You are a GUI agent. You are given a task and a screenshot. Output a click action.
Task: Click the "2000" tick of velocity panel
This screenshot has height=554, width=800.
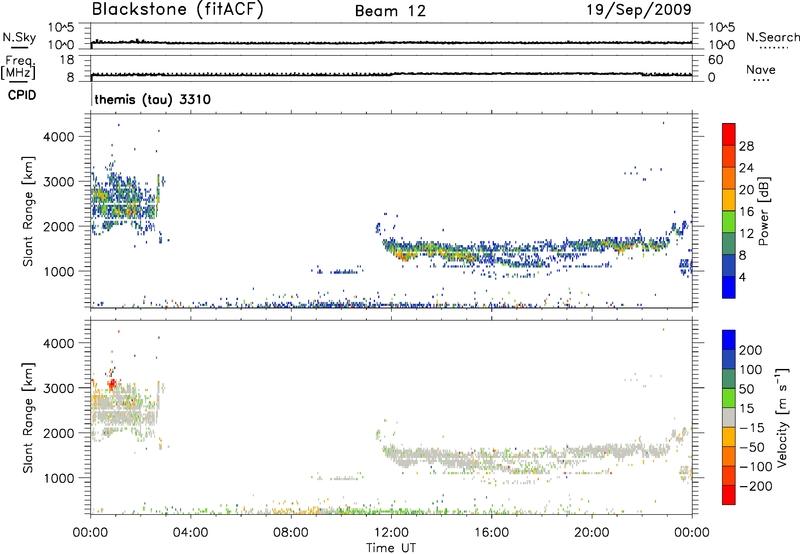pyautogui.click(x=59, y=433)
